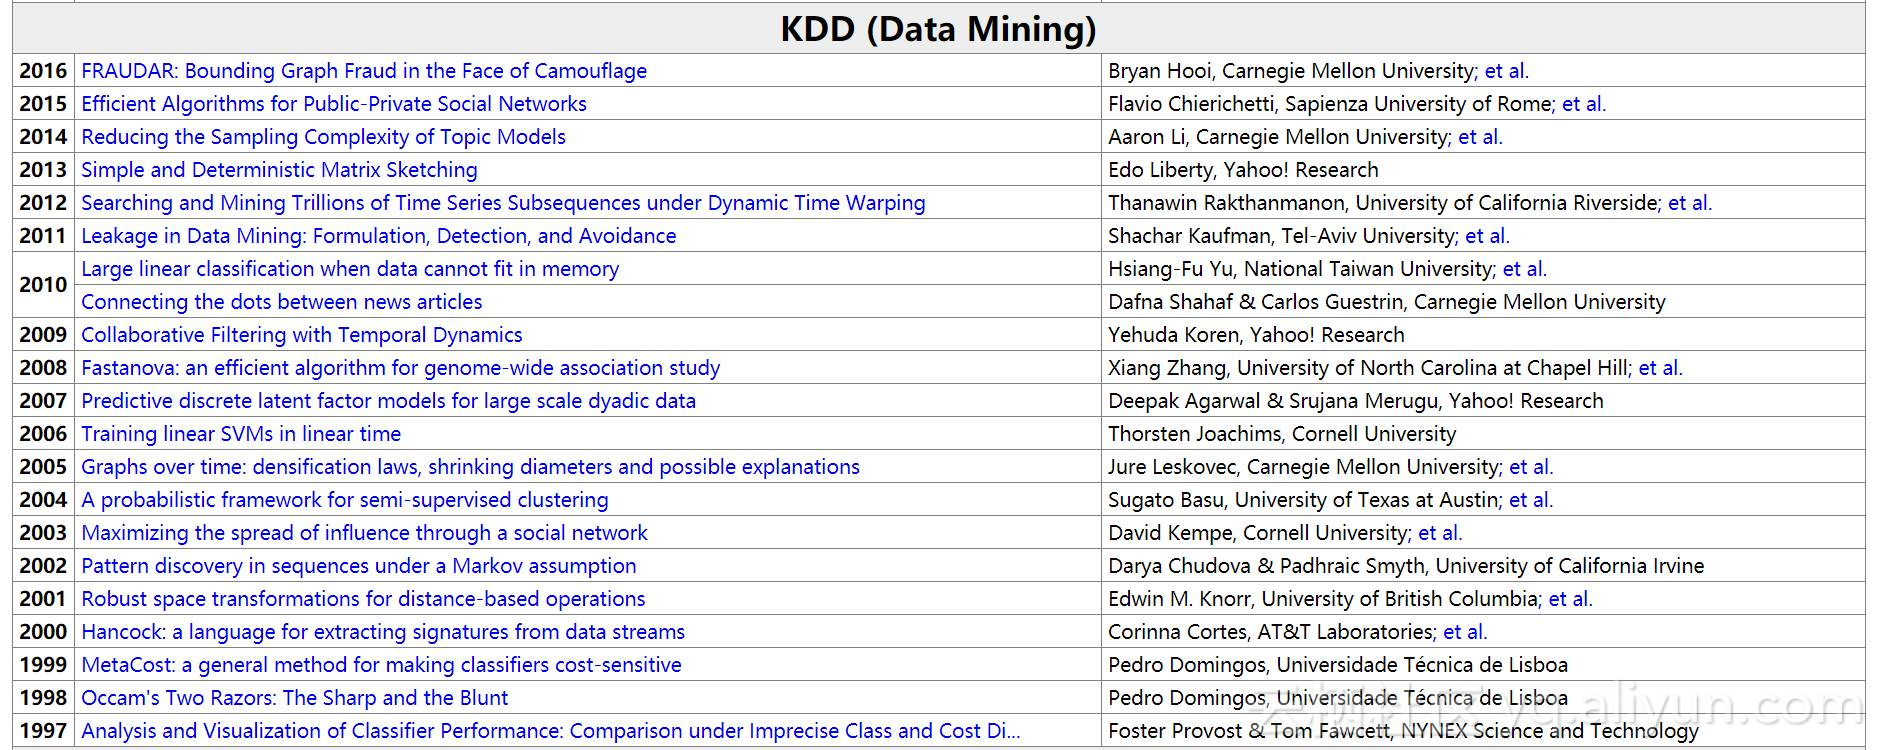Screen dimensions: 1877x750
Task: Select author text Edo Liberty, Yahoo! Research
Action: point(1243,170)
